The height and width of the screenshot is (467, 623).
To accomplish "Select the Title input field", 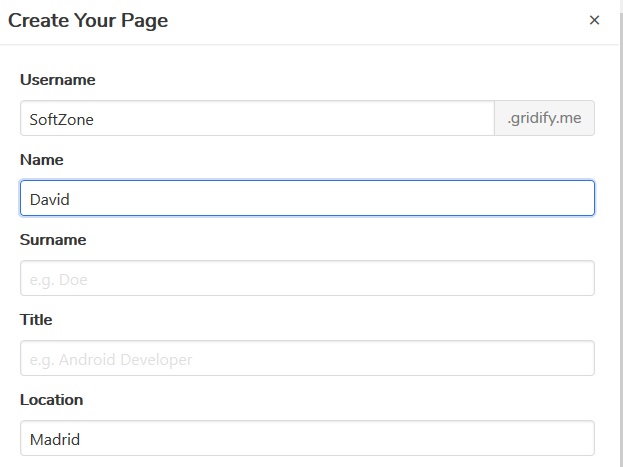I will coord(307,358).
